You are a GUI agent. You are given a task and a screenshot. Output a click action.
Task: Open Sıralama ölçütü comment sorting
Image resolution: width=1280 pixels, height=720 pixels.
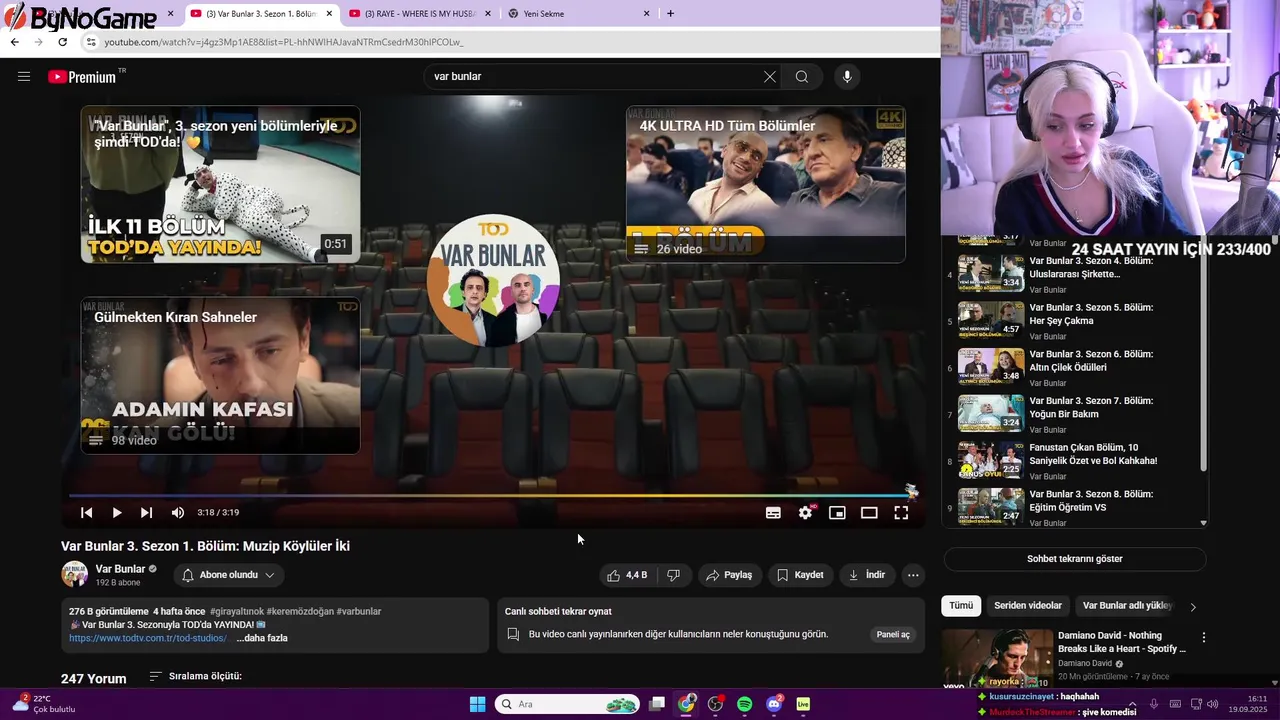click(196, 676)
